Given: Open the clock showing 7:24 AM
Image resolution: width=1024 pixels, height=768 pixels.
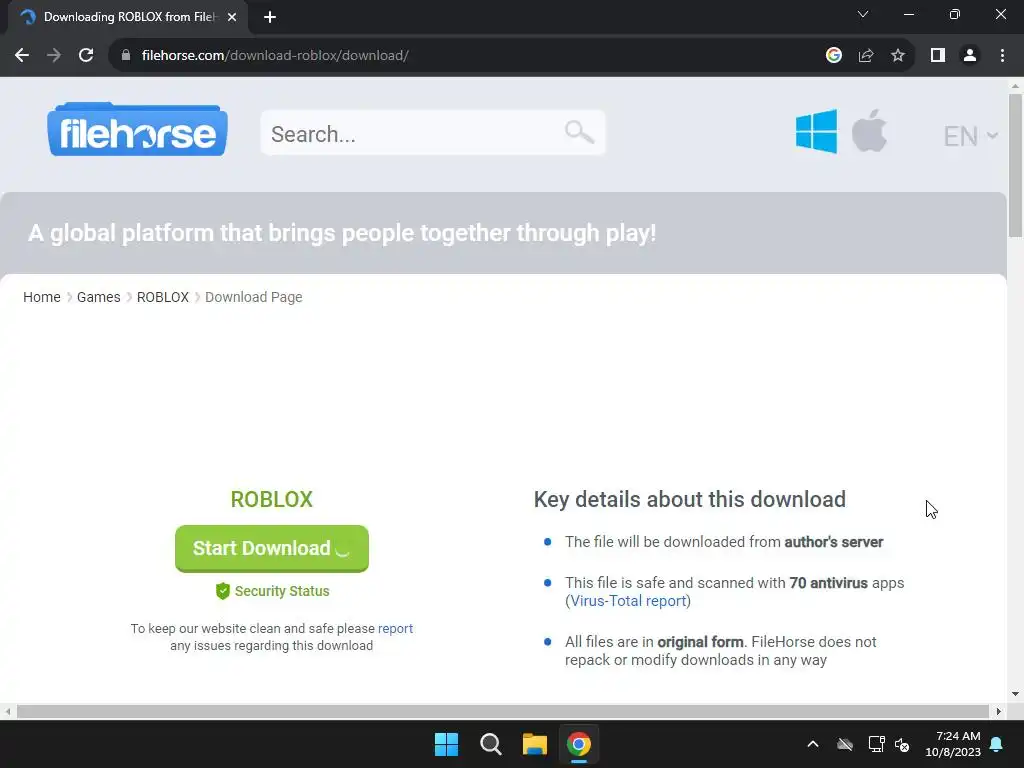Looking at the screenshot, I should pos(953,744).
